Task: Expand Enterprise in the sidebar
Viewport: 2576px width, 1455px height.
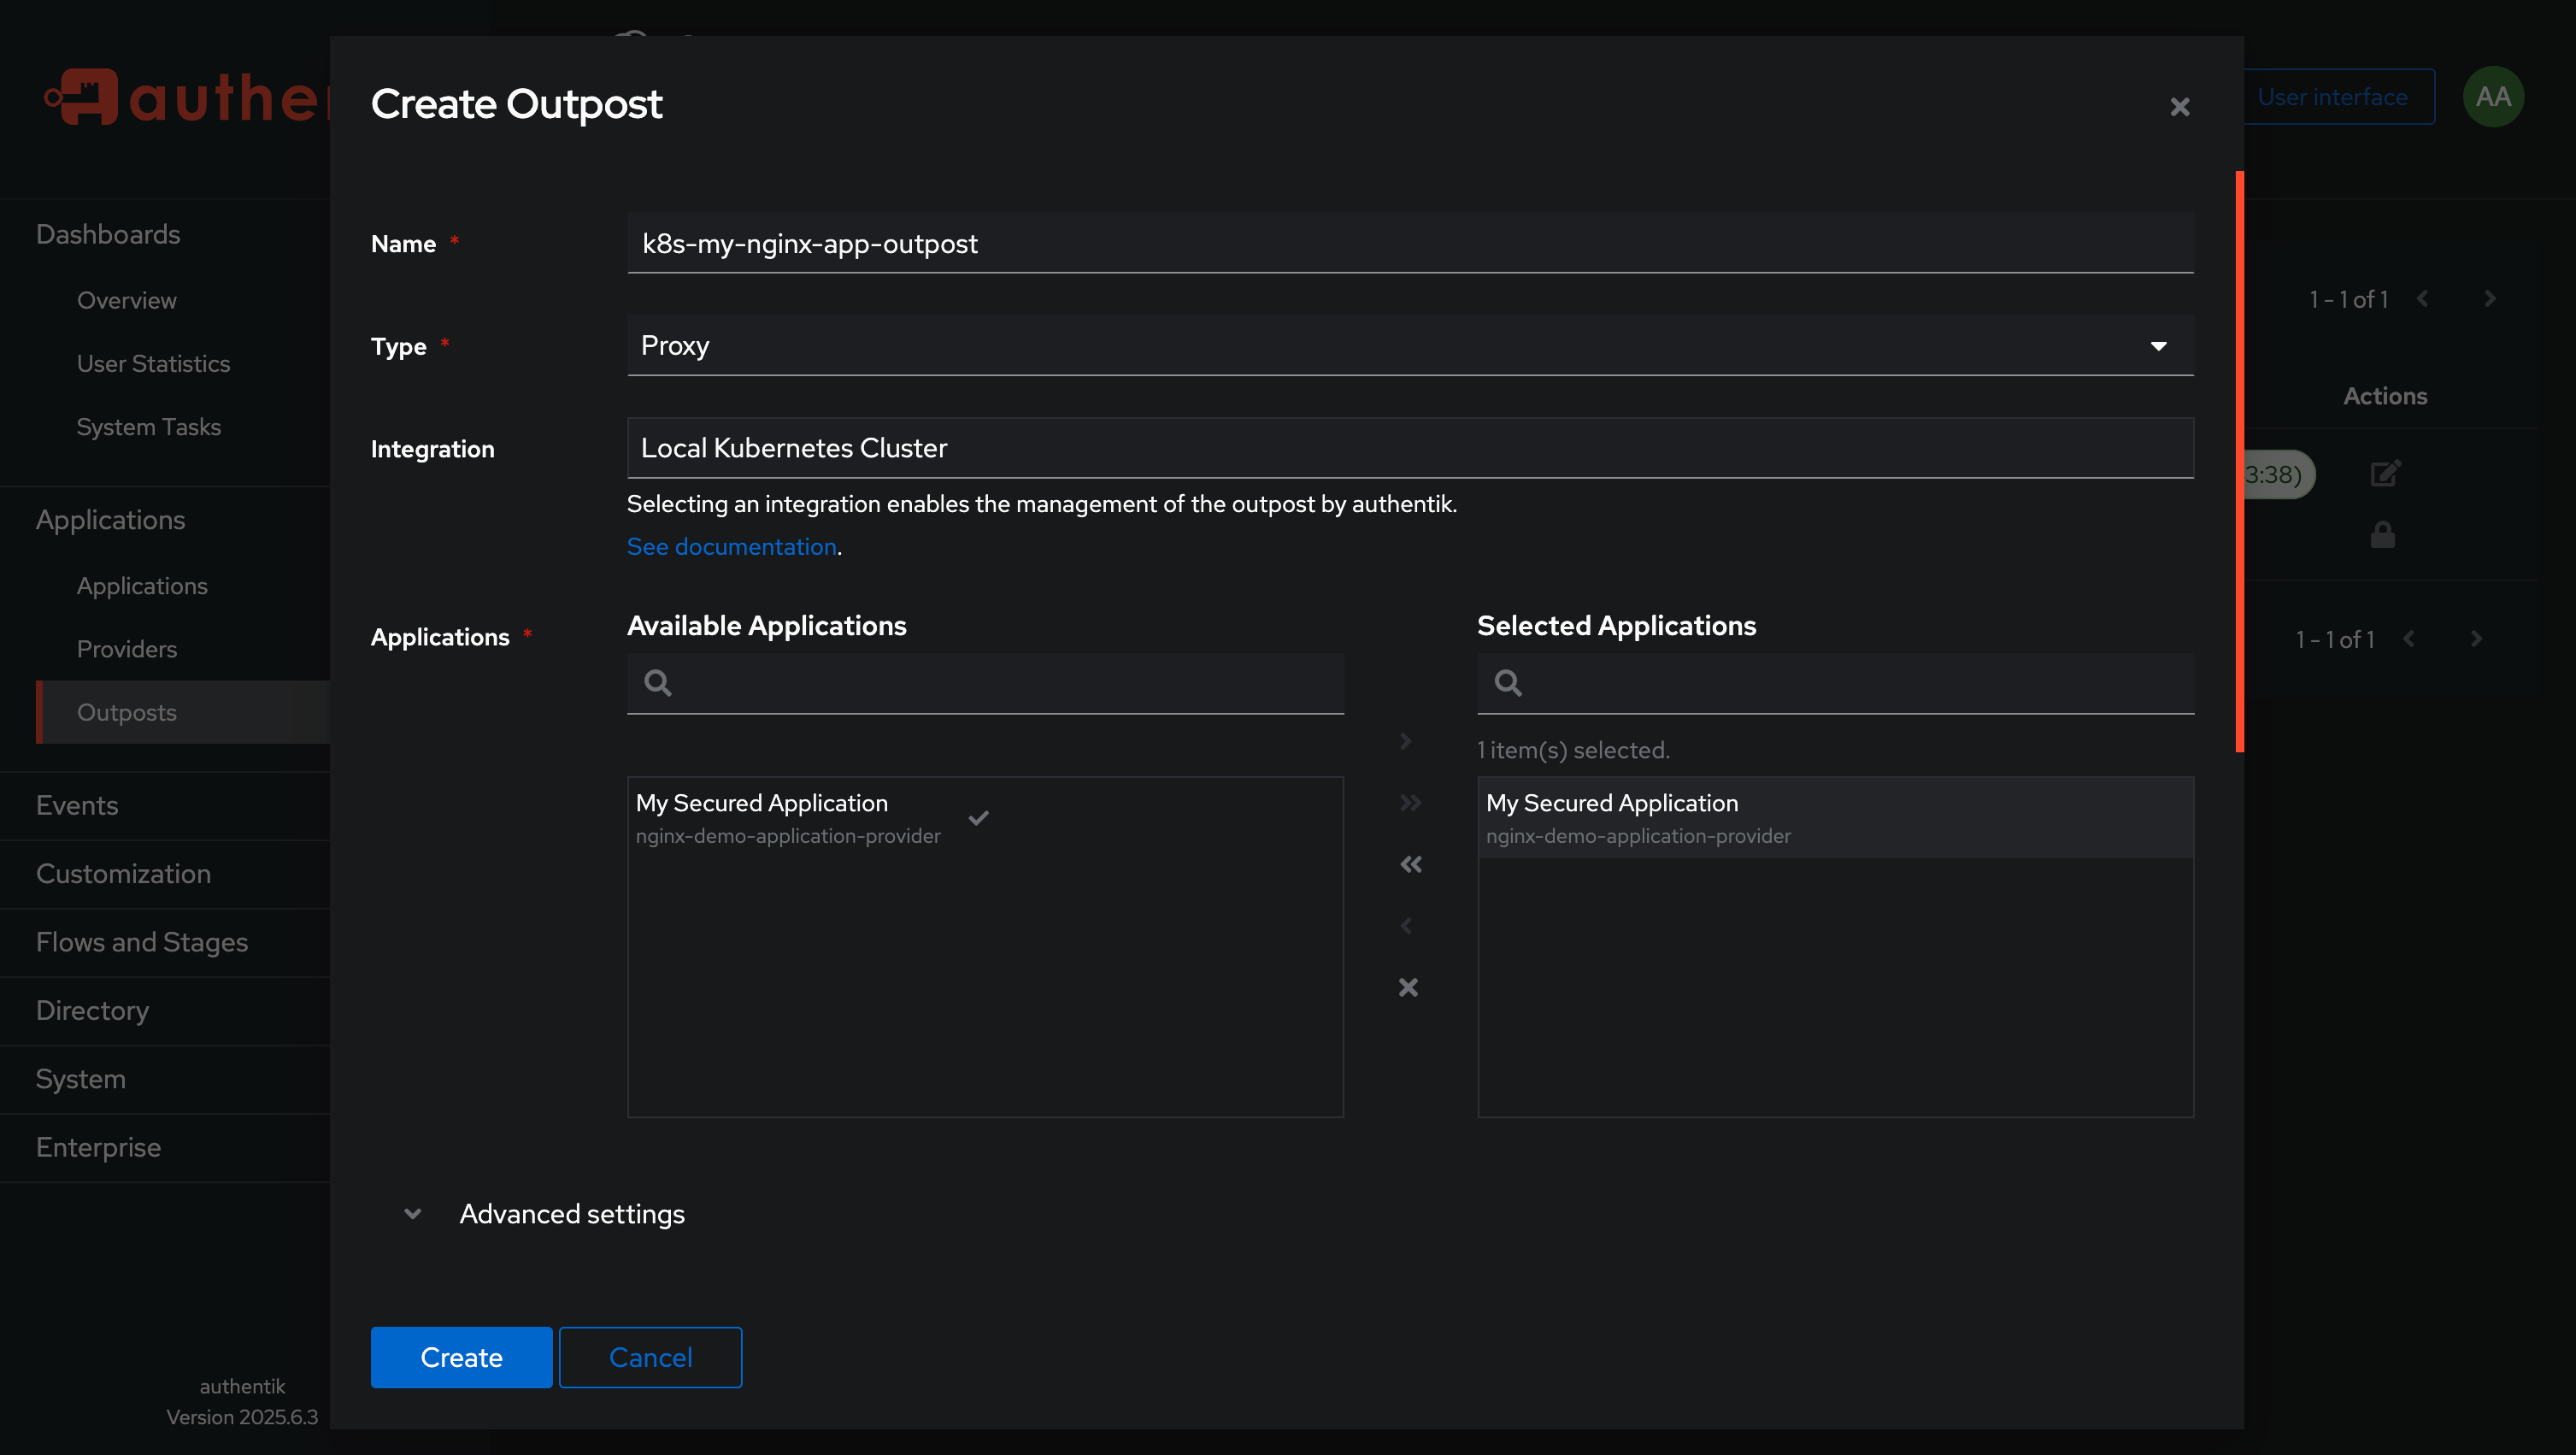Action: pyautogui.click(x=98, y=1148)
